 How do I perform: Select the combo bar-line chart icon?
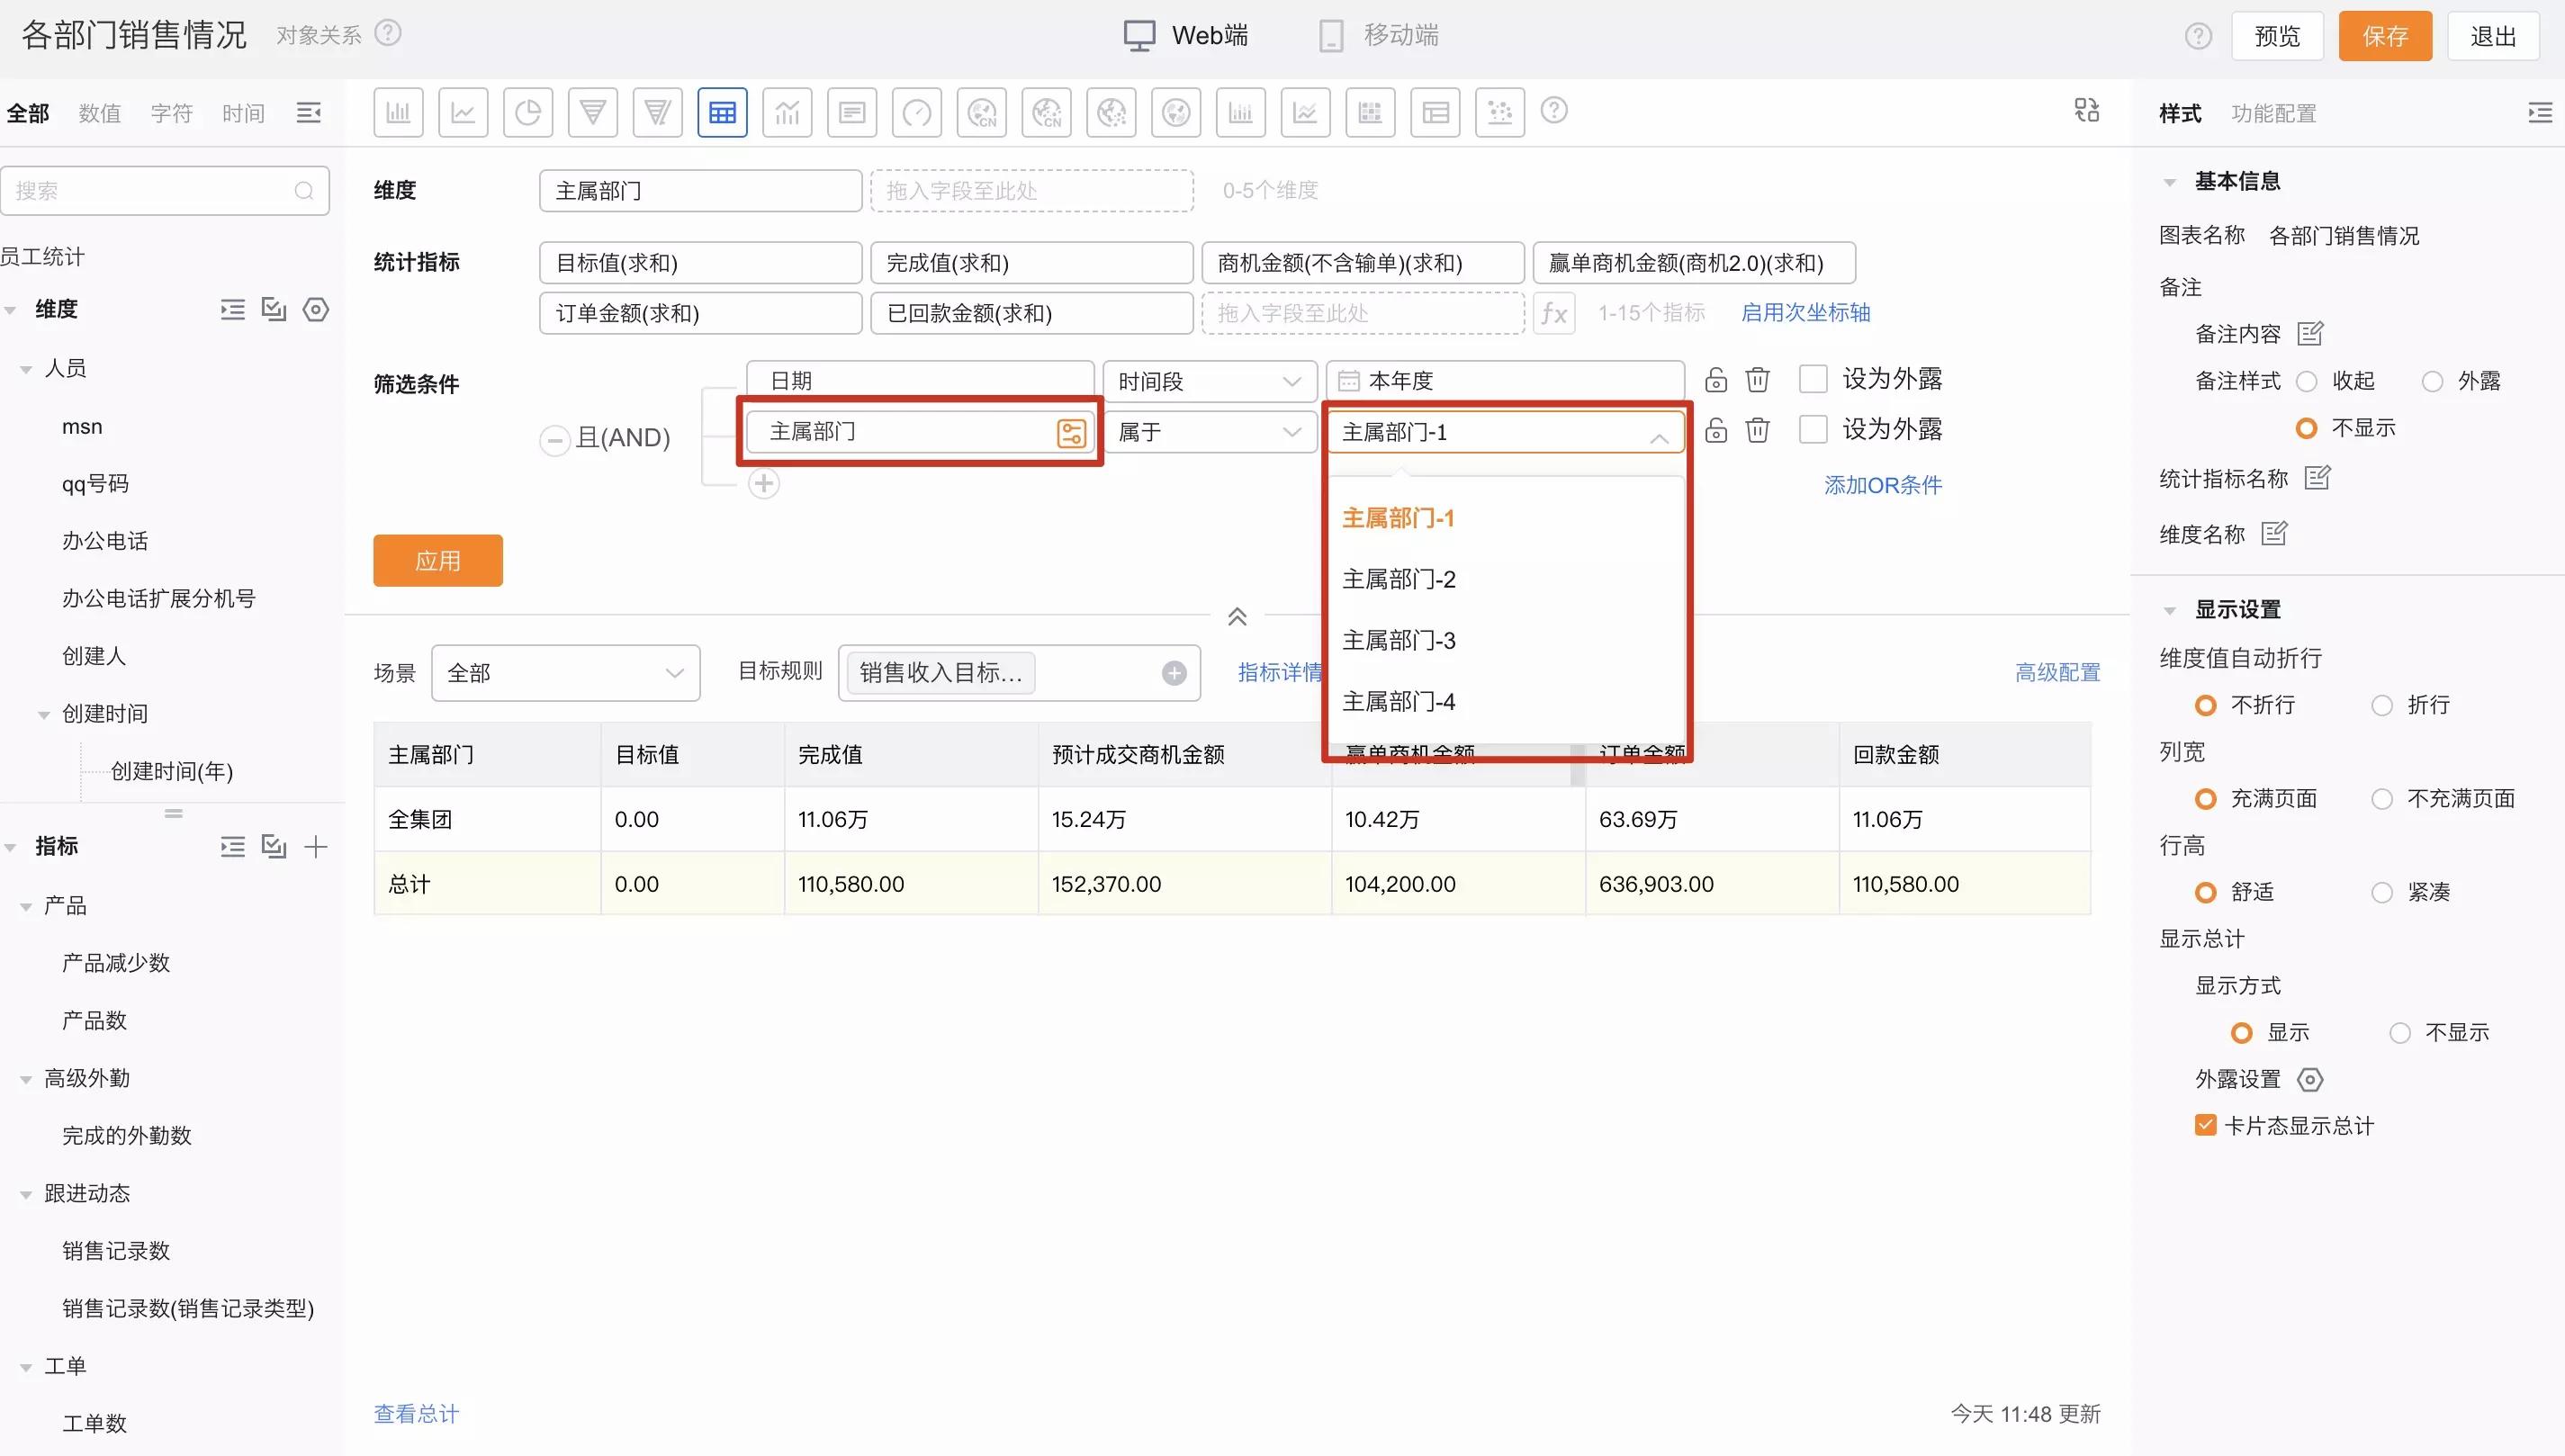787,112
